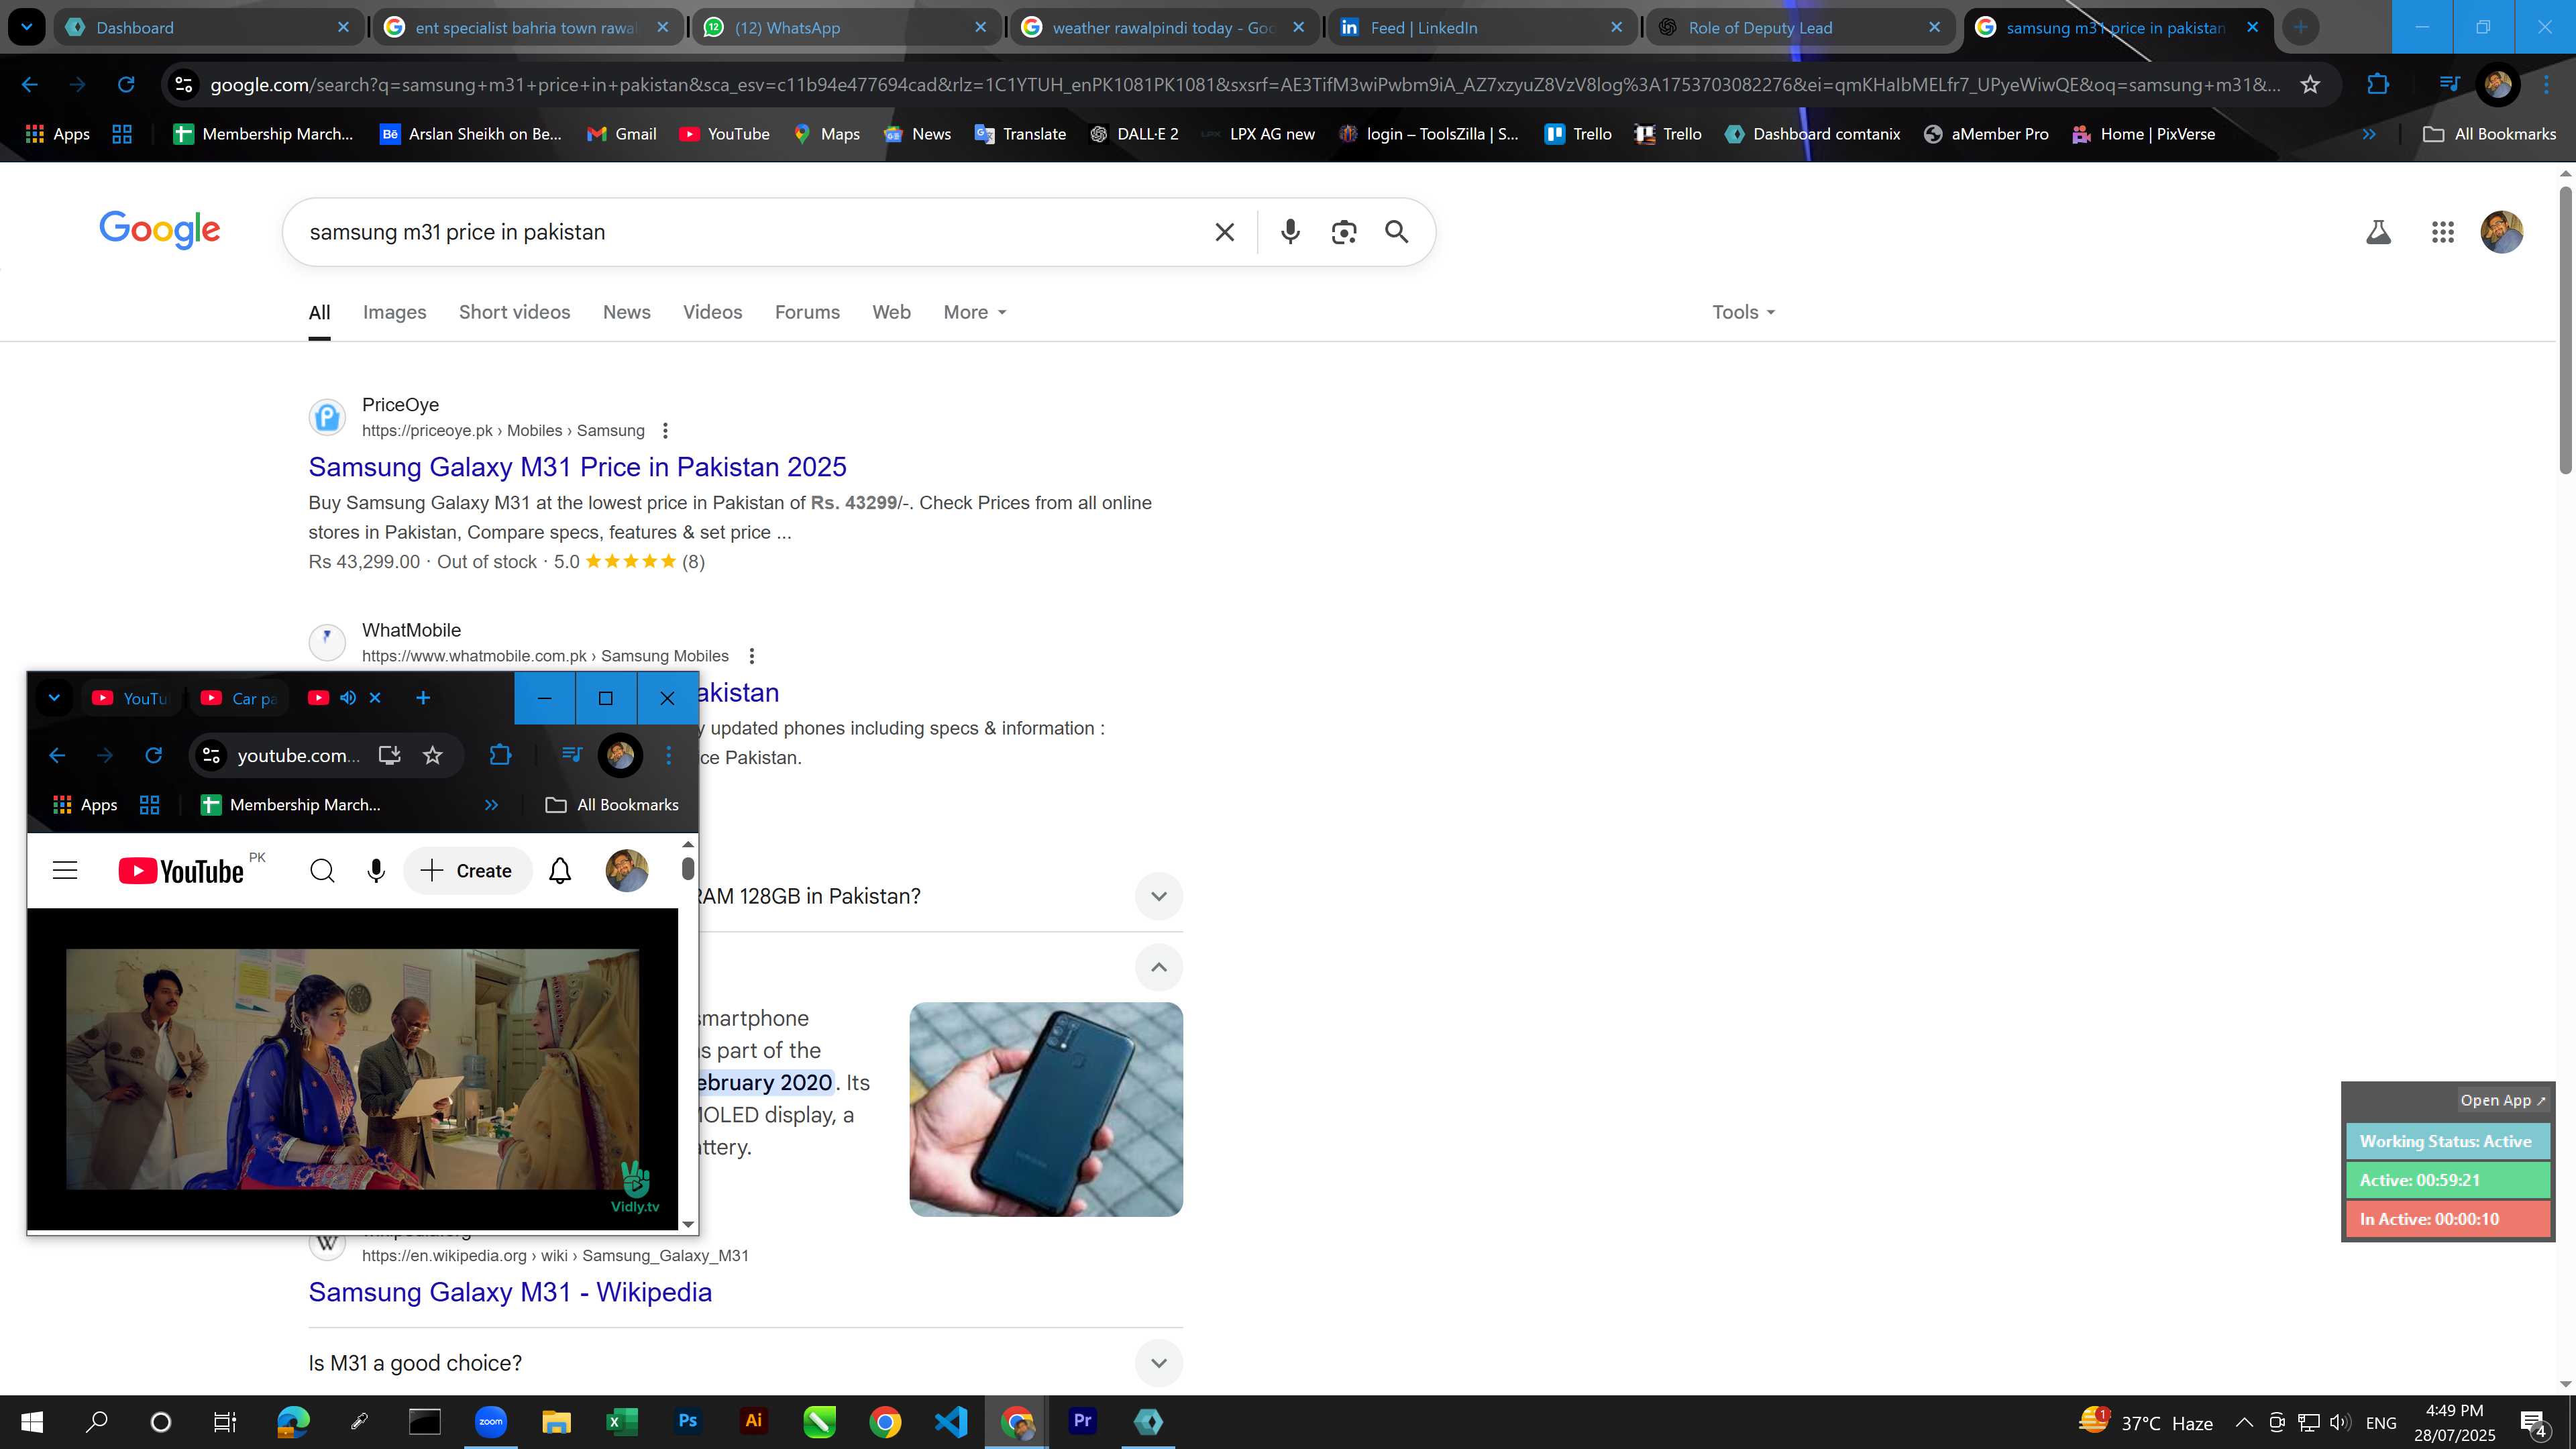This screenshot has width=2576, height=1449.
Task: Click YouTube window vertical scrollbar thumb
Action: [688, 869]
